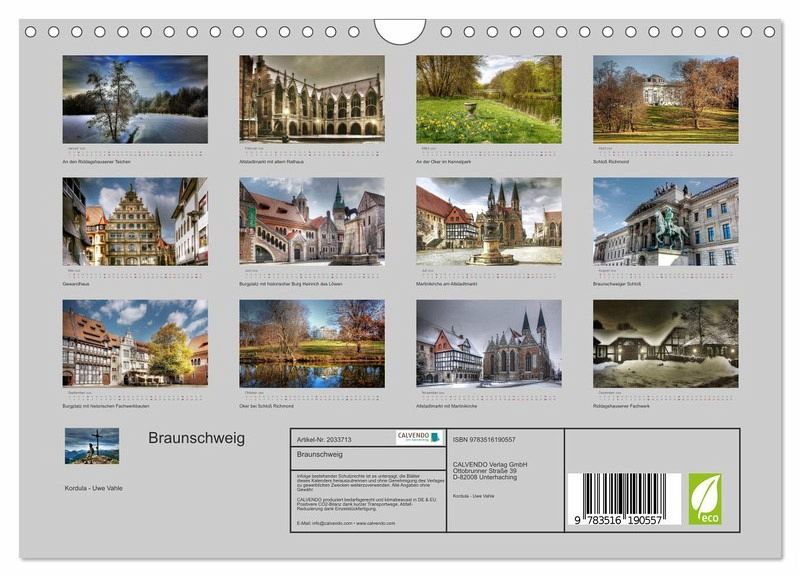Viewport: 800px width, 577px height.
Task: Open the Riddagshausener Fachwerk night photo
Action: click(x=665, y=343)
